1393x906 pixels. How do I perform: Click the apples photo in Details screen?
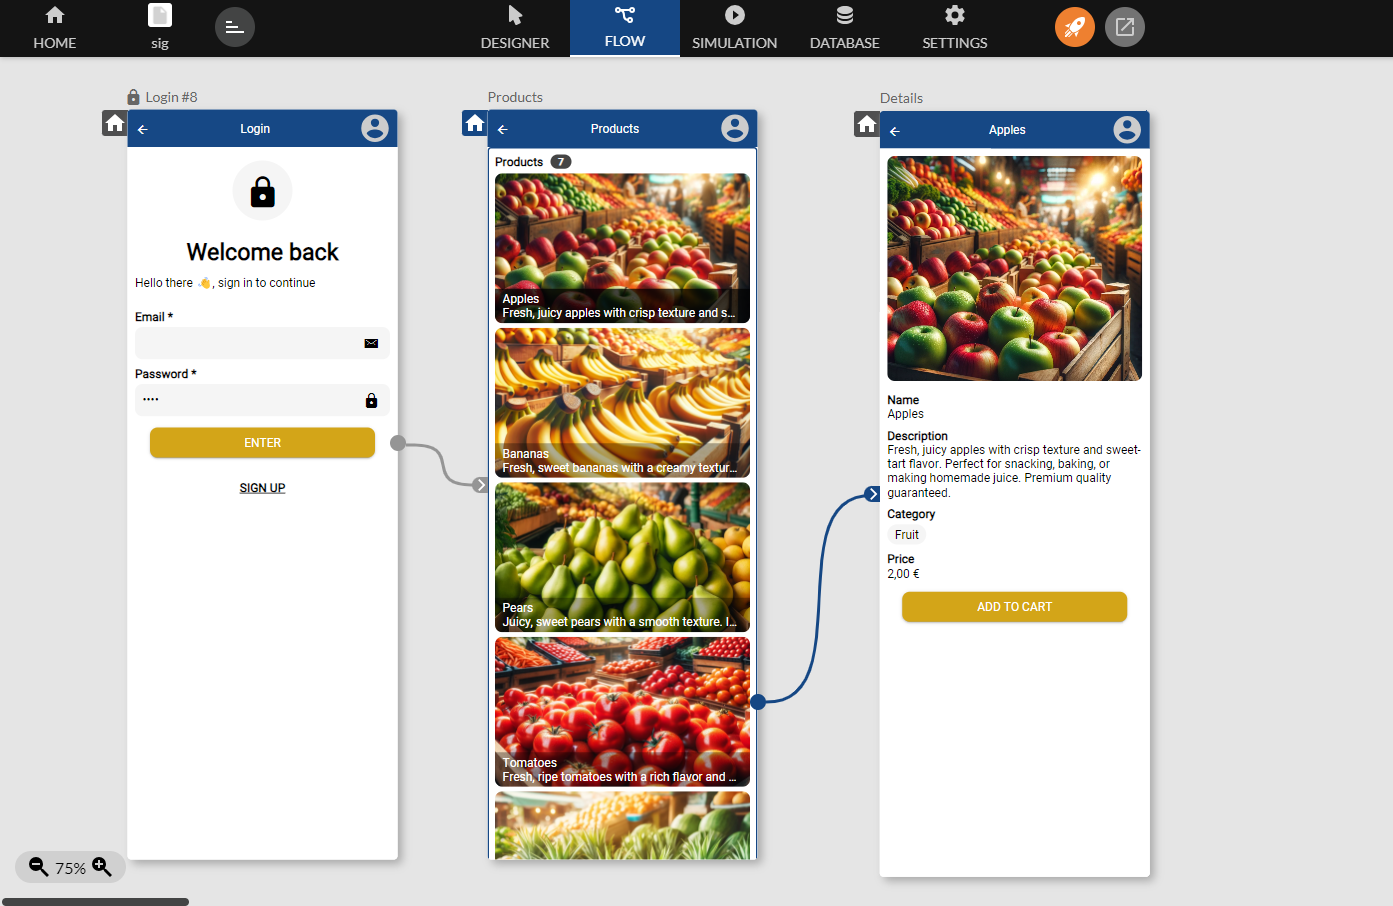pos(1014,268)
